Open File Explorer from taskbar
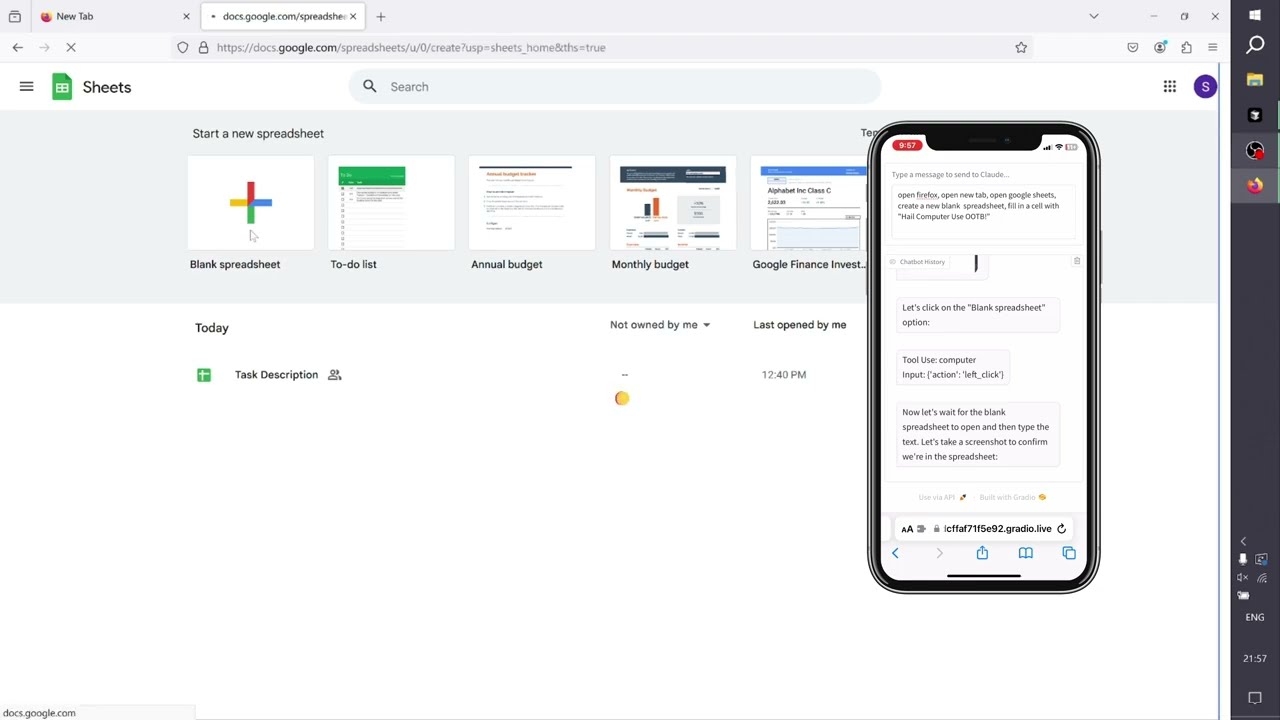The image size is (1280, 720). point(1255,80)
